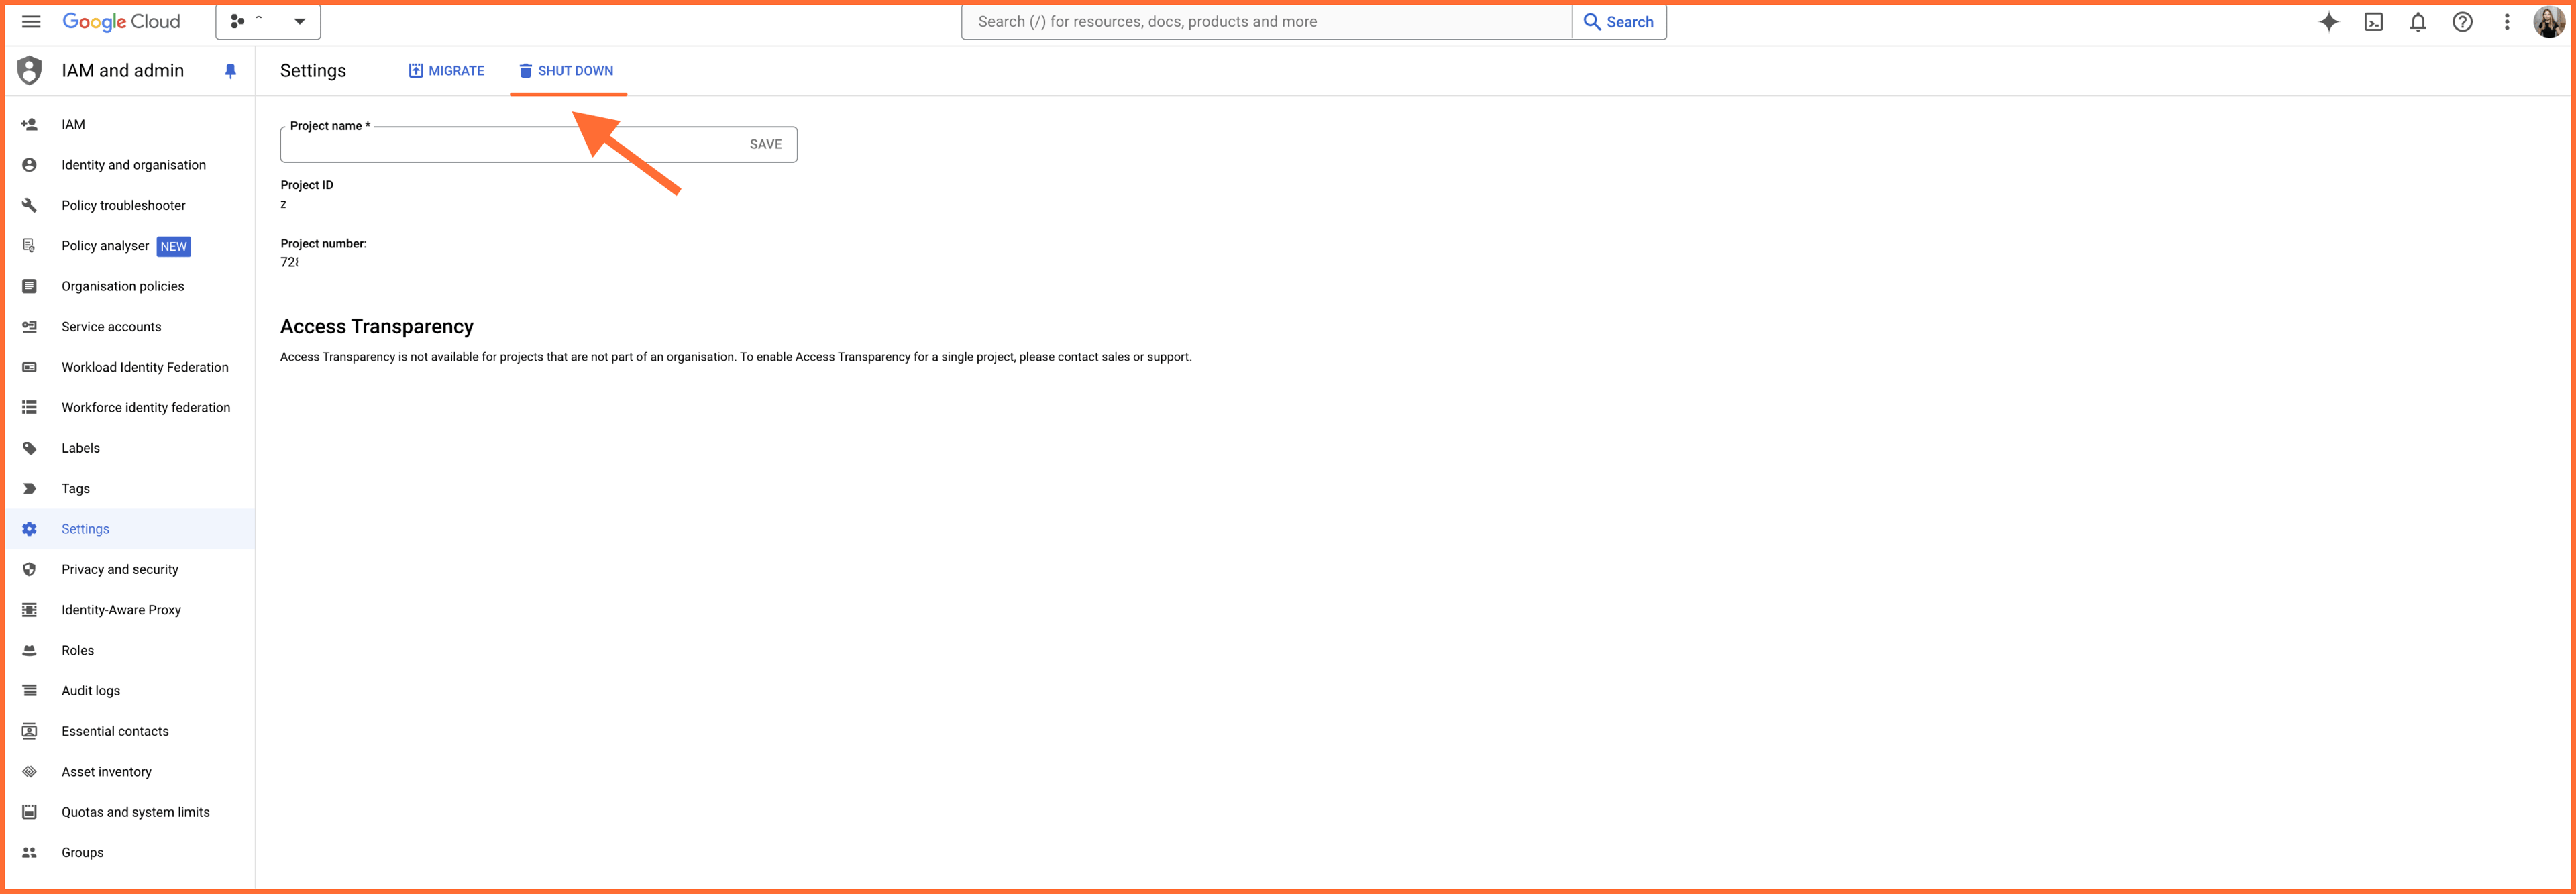Click the Settings page title
This screenshot has height=894, width=2576.
point(313,71)
